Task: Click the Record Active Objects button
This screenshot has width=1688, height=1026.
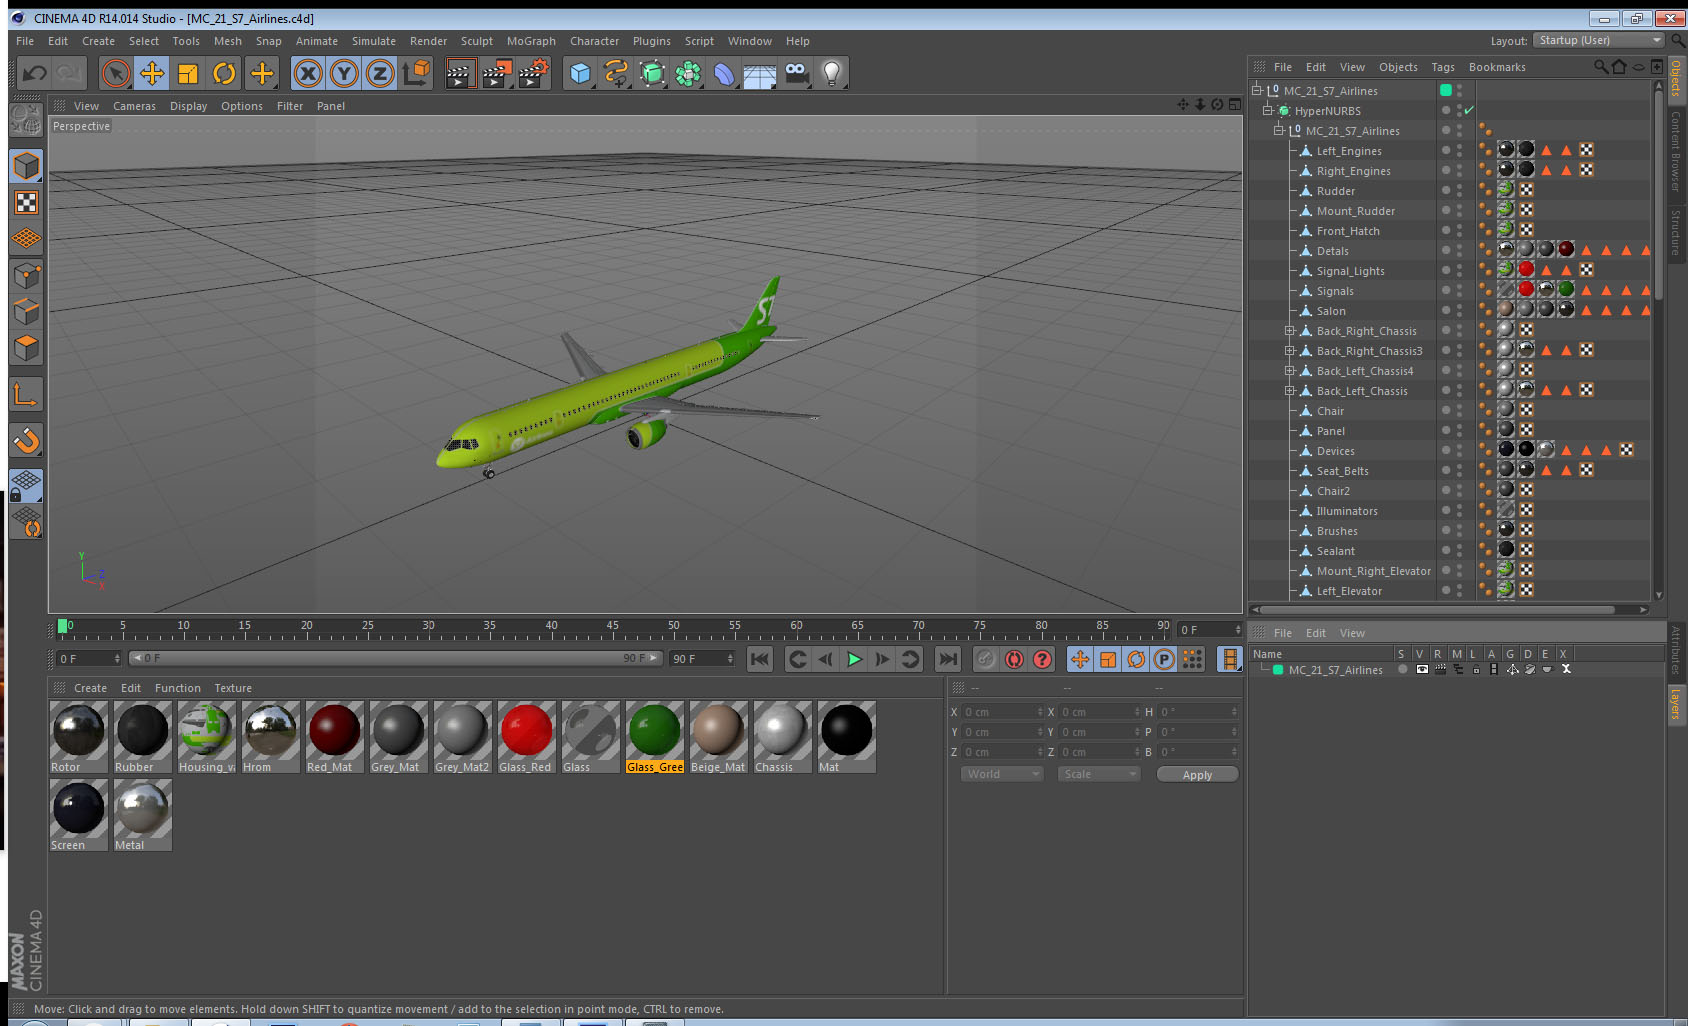Action: pos(986,659)
